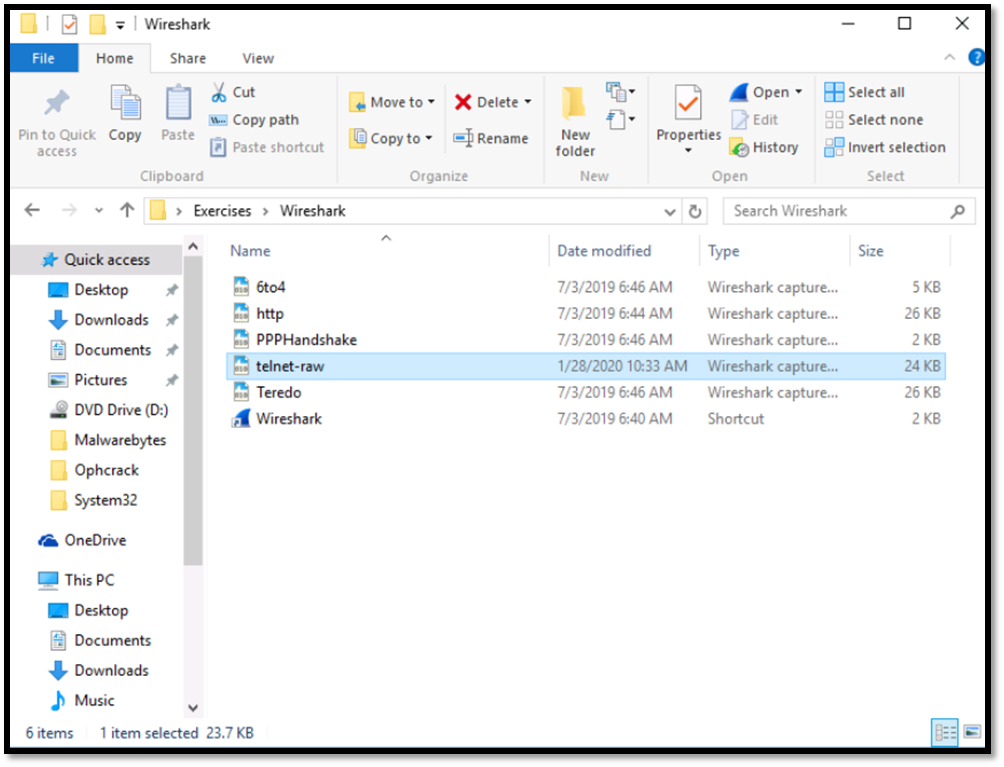This screenshot has width=1004, height=767.
Task: Sort by the Size column header
Action: pyautogui.click(x=900, y=251)
